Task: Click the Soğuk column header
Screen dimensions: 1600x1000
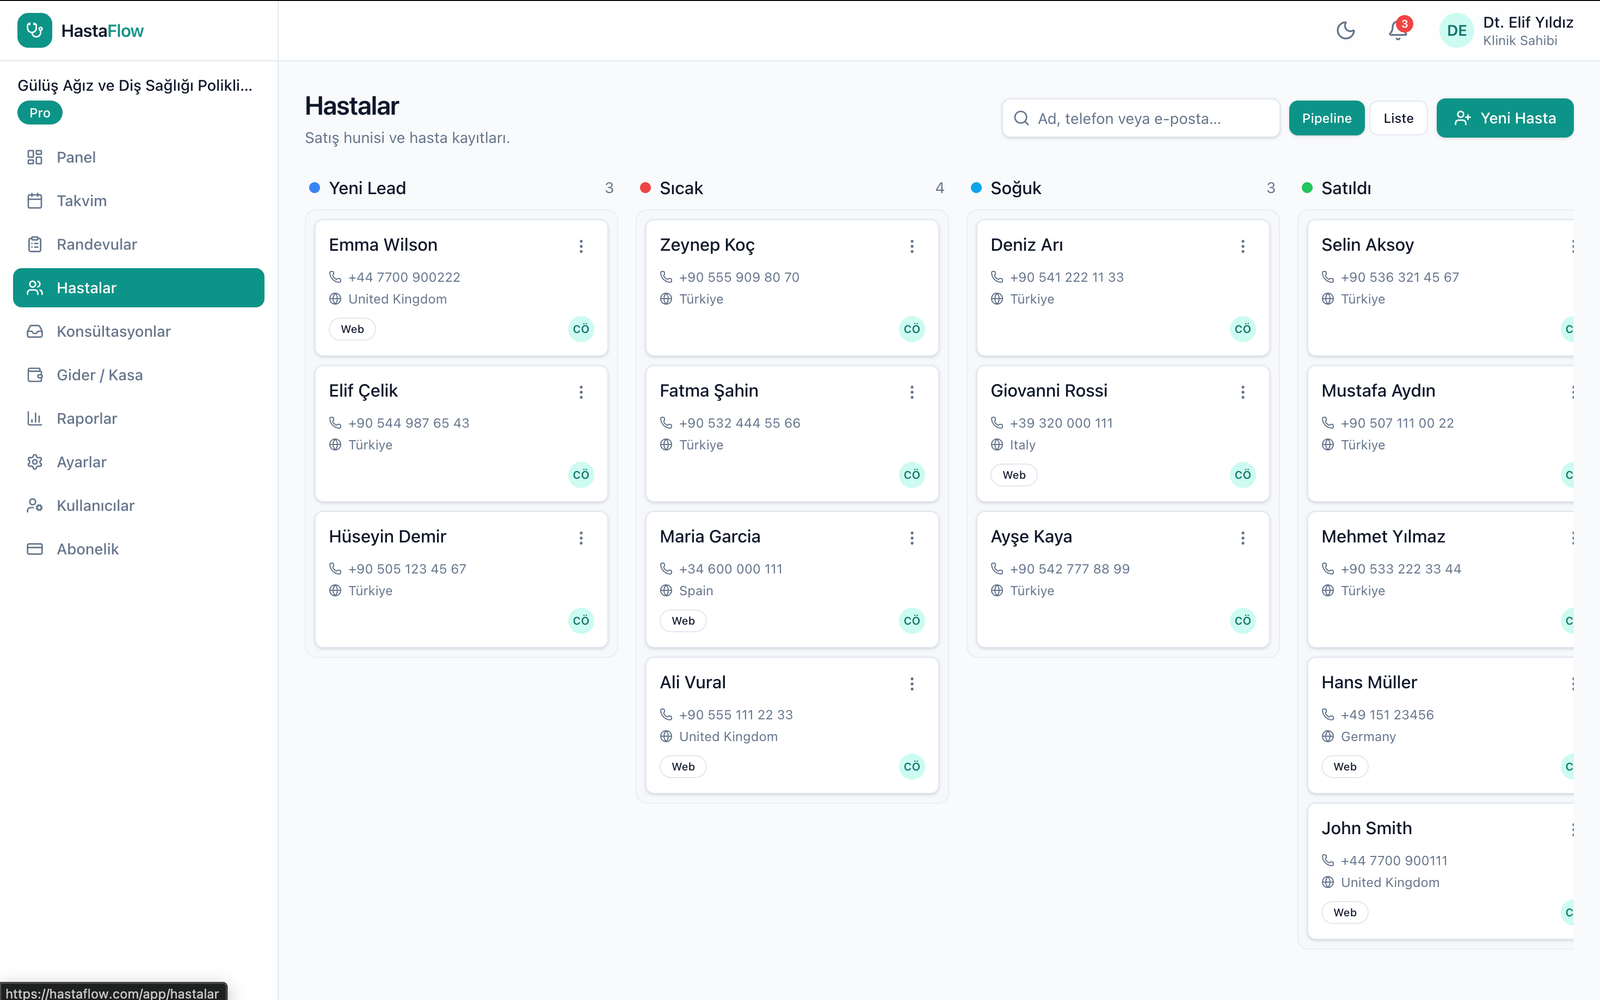Action: [1123, 188]
